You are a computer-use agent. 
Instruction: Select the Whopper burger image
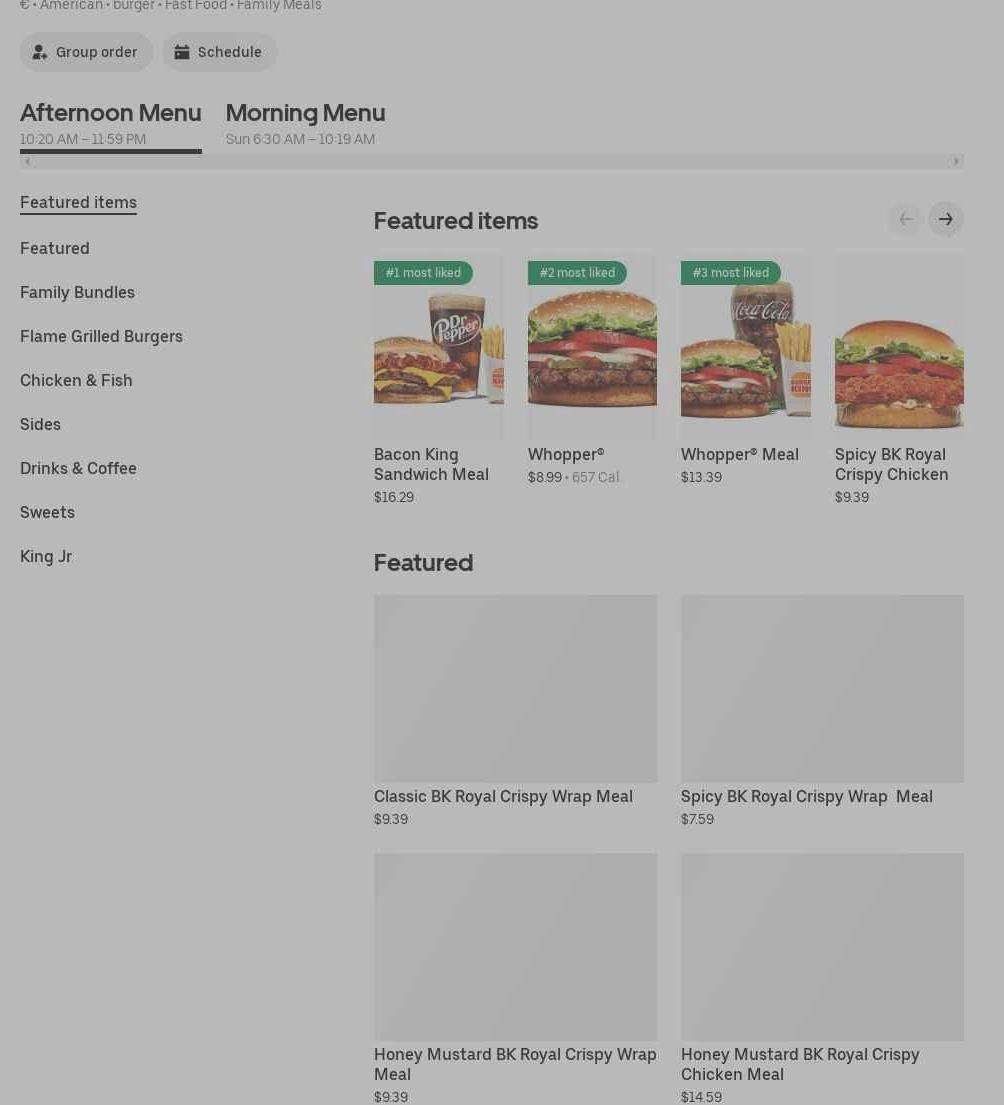(x=592, y=345)
